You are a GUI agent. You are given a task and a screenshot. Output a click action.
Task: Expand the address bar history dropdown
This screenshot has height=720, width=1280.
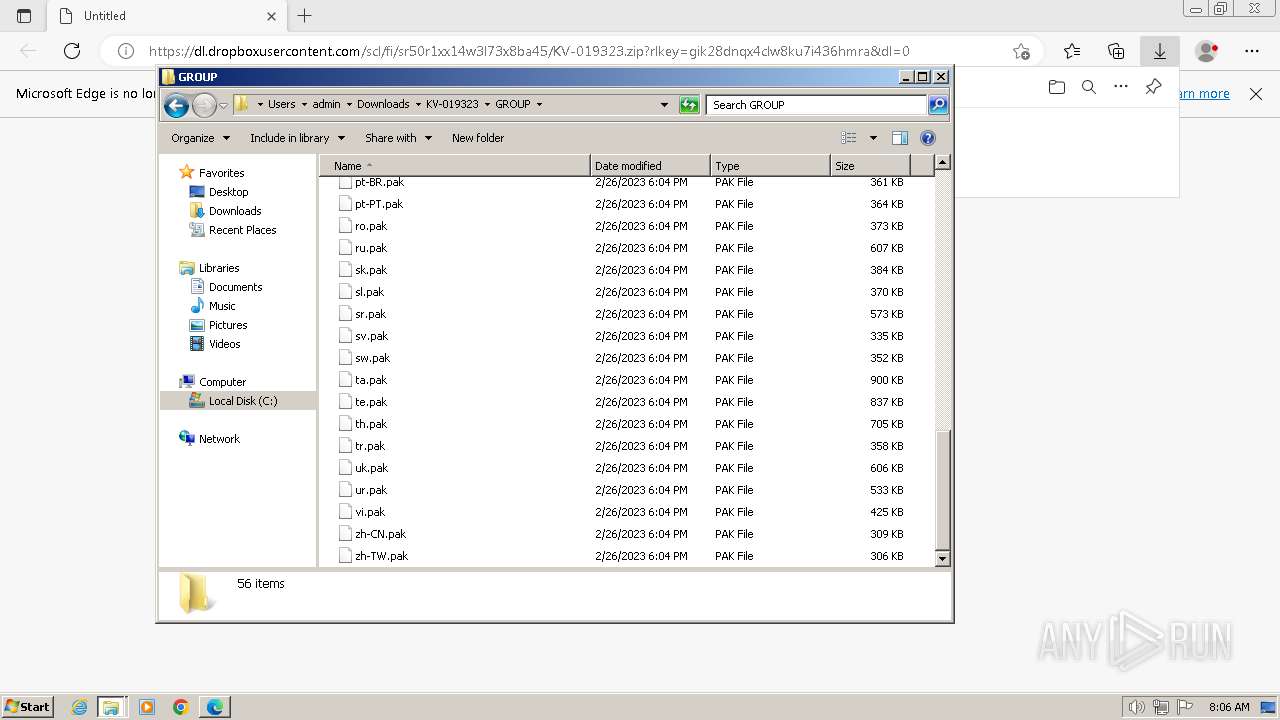pos(664,104)
